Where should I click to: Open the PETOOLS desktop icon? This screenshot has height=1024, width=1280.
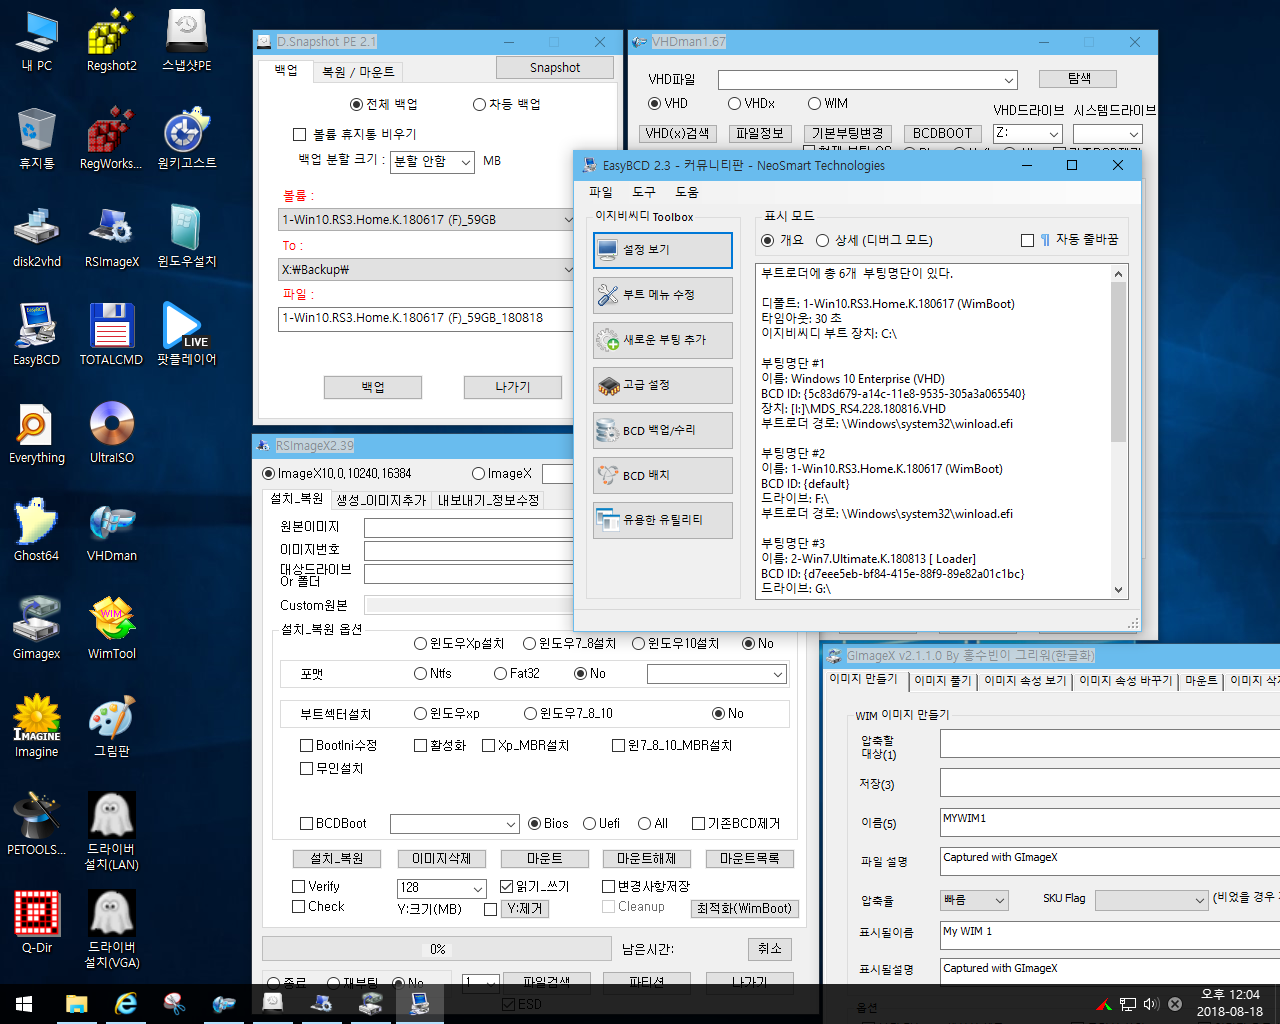click(x=37, y=825)
